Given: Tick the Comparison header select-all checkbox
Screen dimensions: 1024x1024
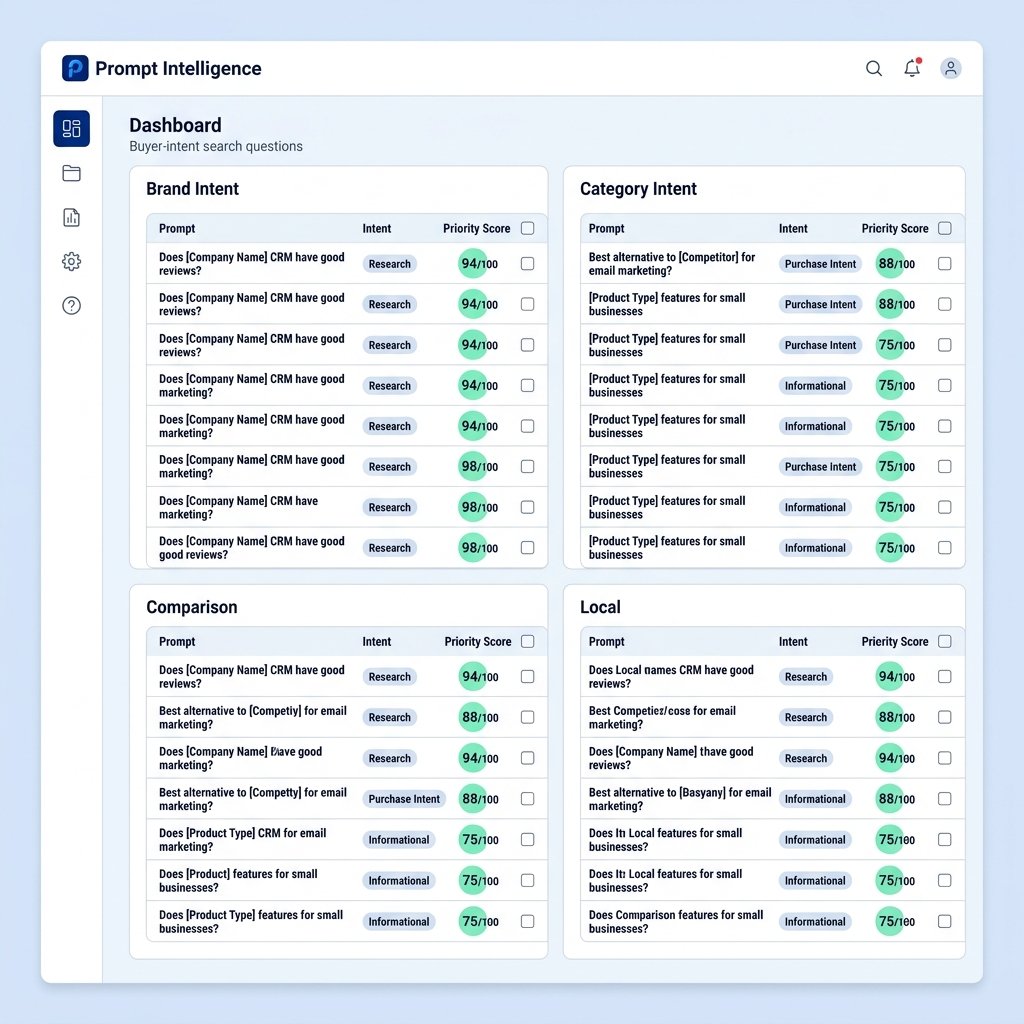Looking at the screenshot, I should pos(528,641).
